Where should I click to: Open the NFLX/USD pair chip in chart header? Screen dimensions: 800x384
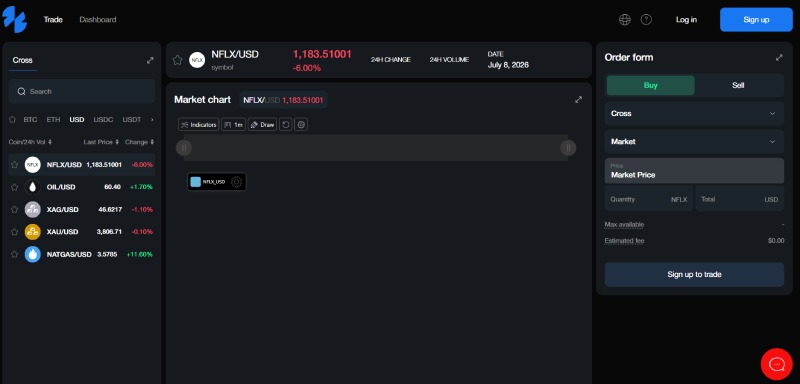pyautogui.click(x=283, y=100)
